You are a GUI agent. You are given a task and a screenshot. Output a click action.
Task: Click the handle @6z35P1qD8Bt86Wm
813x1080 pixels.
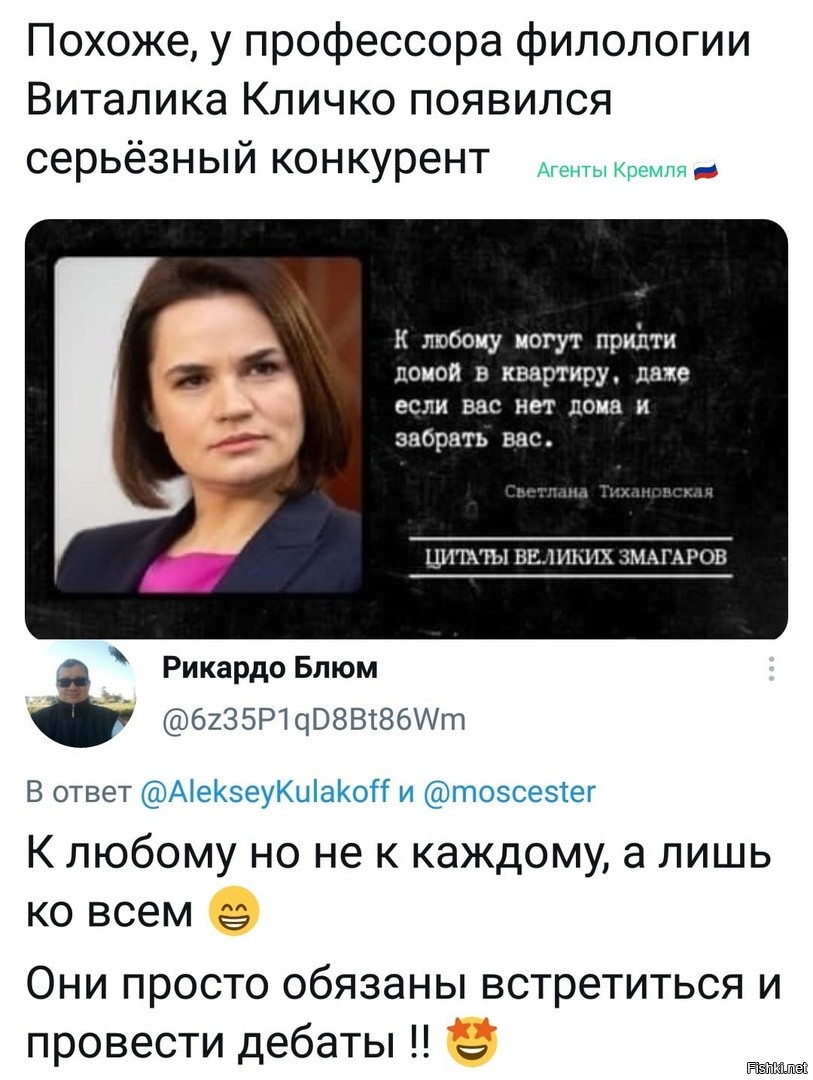(314, 720)
